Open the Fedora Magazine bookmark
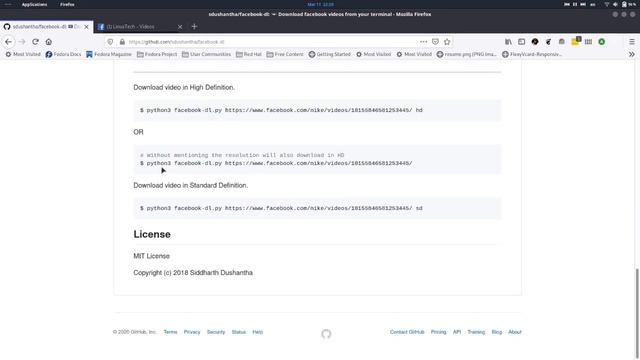 [x=109, y=54]
